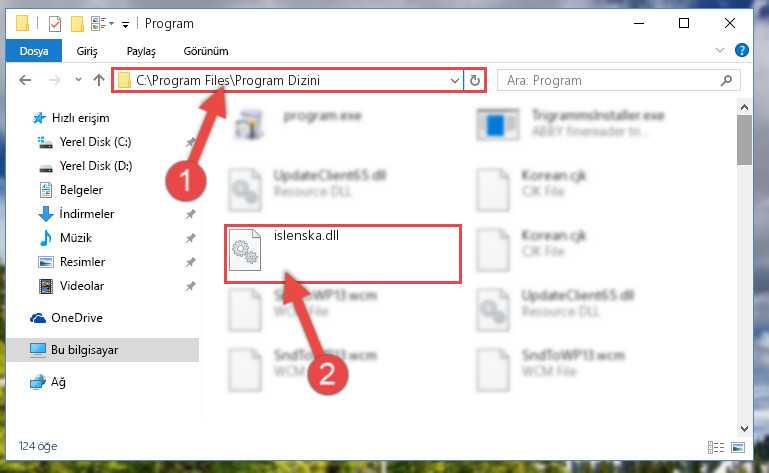This screenshot has height=473, width=769.
Task: Click the search magnifier icon
Action: (x=726, y=80)
